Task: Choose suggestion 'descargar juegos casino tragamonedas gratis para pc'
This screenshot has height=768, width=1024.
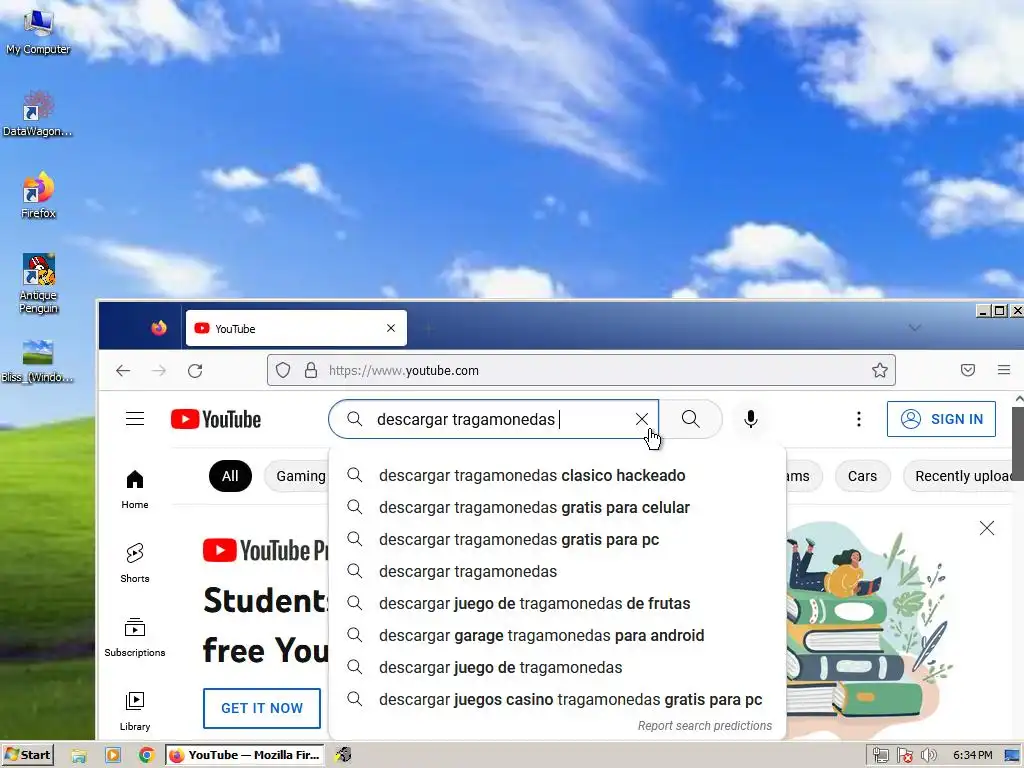Action: click(557, 699)
